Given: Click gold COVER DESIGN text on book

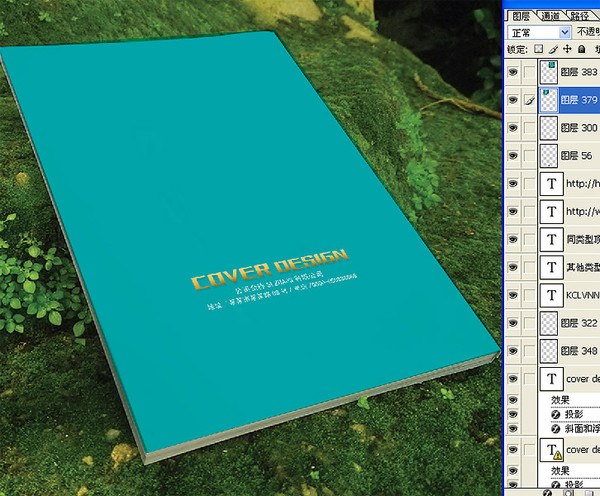Looking at the screenshot, I should (x=270, y=269).
